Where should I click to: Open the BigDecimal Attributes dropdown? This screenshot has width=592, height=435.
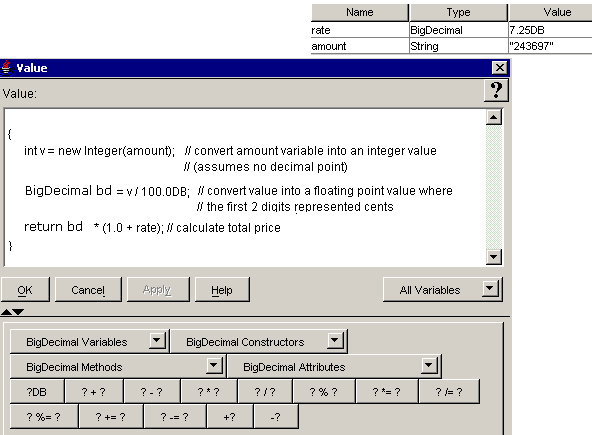[x=334, y=367]
